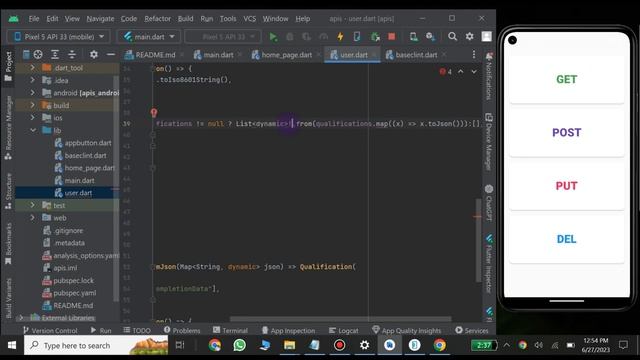
Task: Go to previous highlighted error arrow
Action: (x=460, y=72)
